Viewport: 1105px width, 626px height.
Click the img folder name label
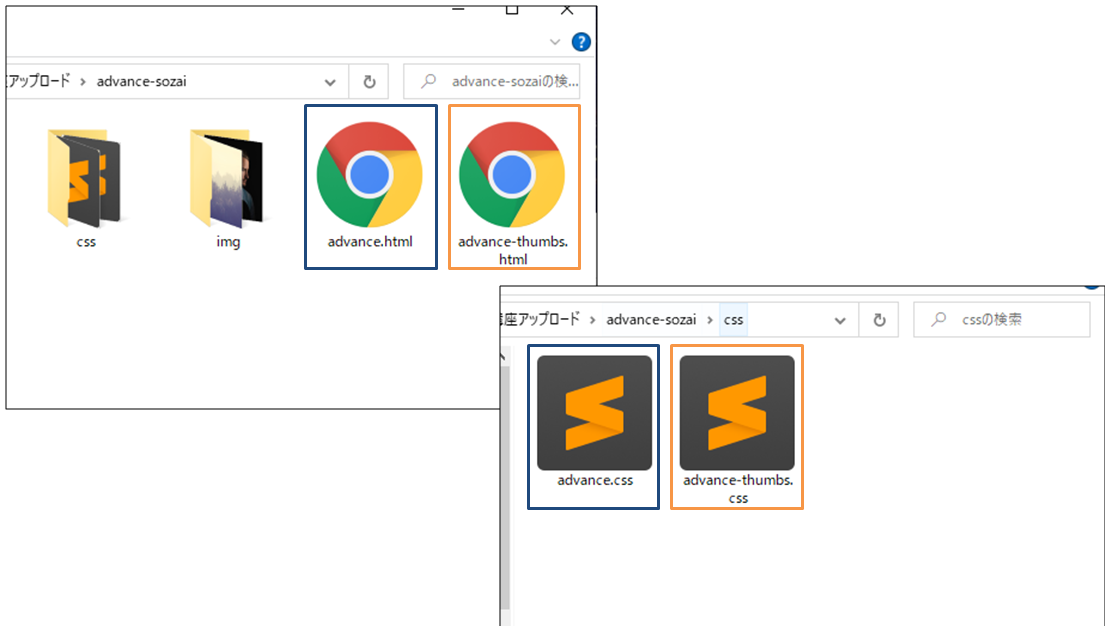[228, 242]
